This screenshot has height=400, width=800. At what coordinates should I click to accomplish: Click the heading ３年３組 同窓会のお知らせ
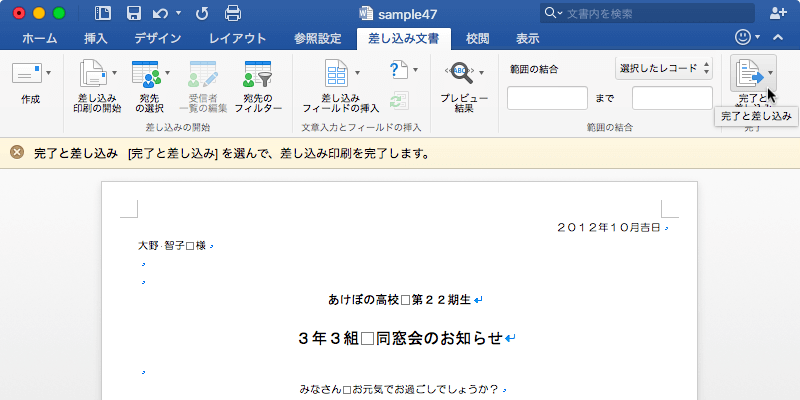pos(401,338)
